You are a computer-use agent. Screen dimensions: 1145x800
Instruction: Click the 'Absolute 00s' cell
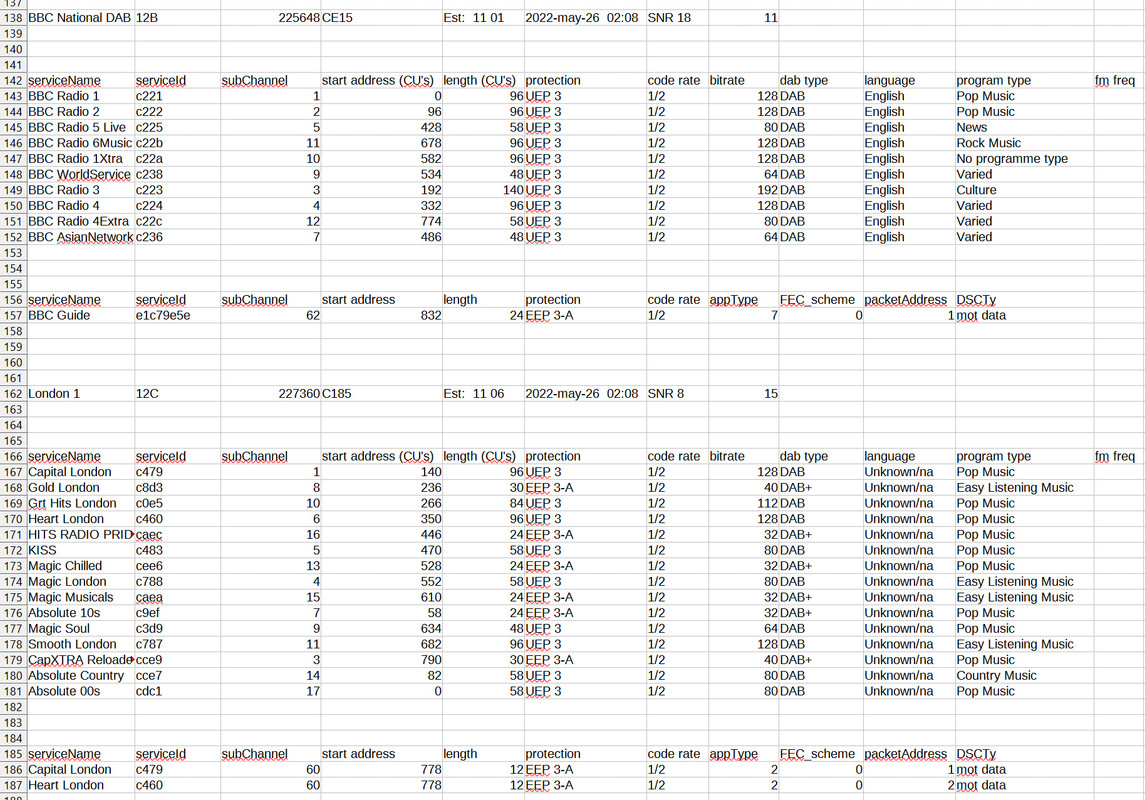click(x=80, y=692)
